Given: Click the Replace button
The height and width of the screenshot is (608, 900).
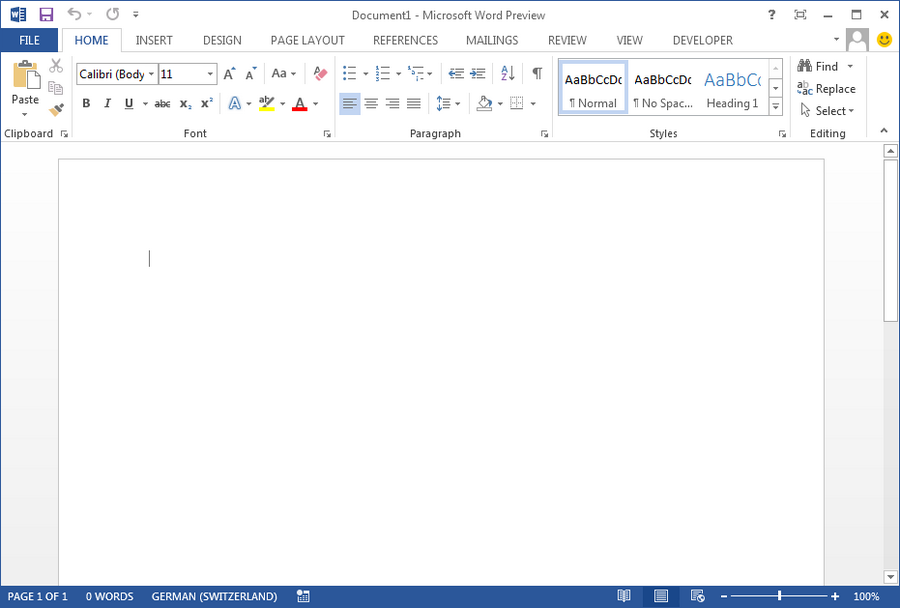Looking at the screenshot, I should click(x=827, y=89).
